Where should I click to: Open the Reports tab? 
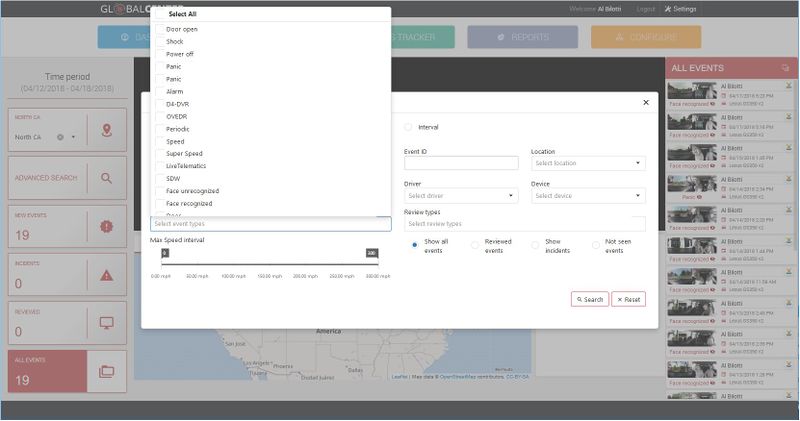point(521,37)
